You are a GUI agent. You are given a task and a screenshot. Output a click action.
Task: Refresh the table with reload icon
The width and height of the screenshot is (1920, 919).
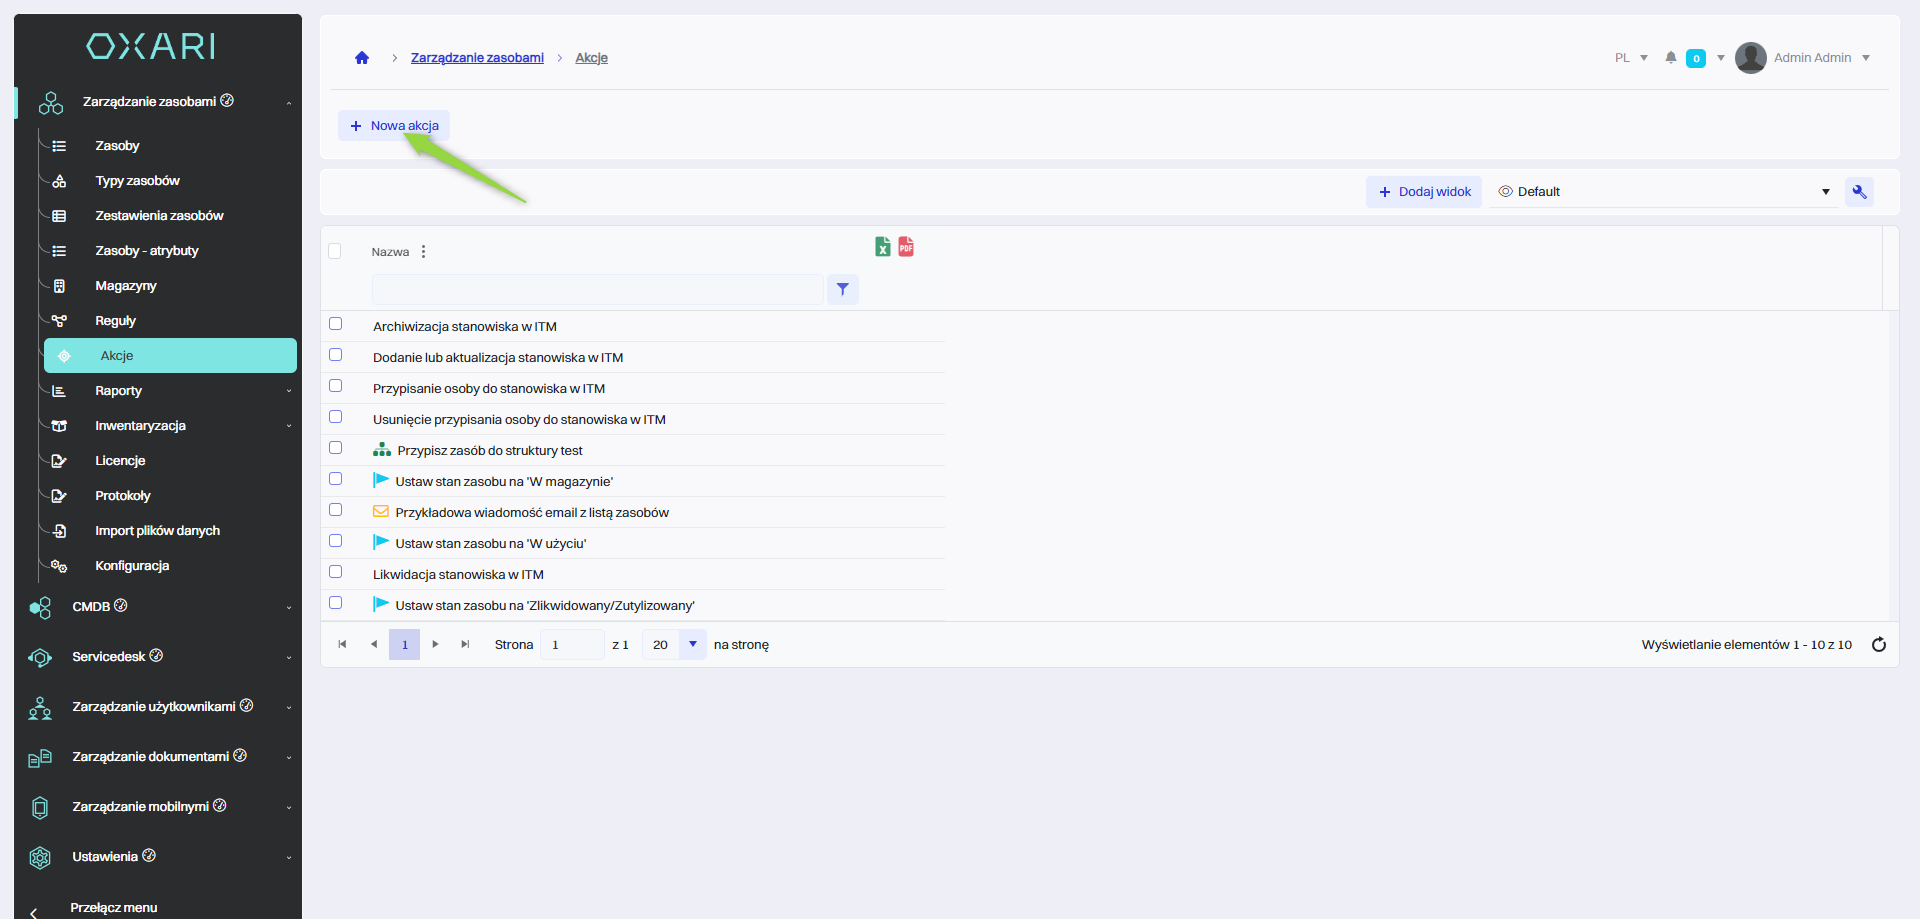click(x=1878, y=645)
